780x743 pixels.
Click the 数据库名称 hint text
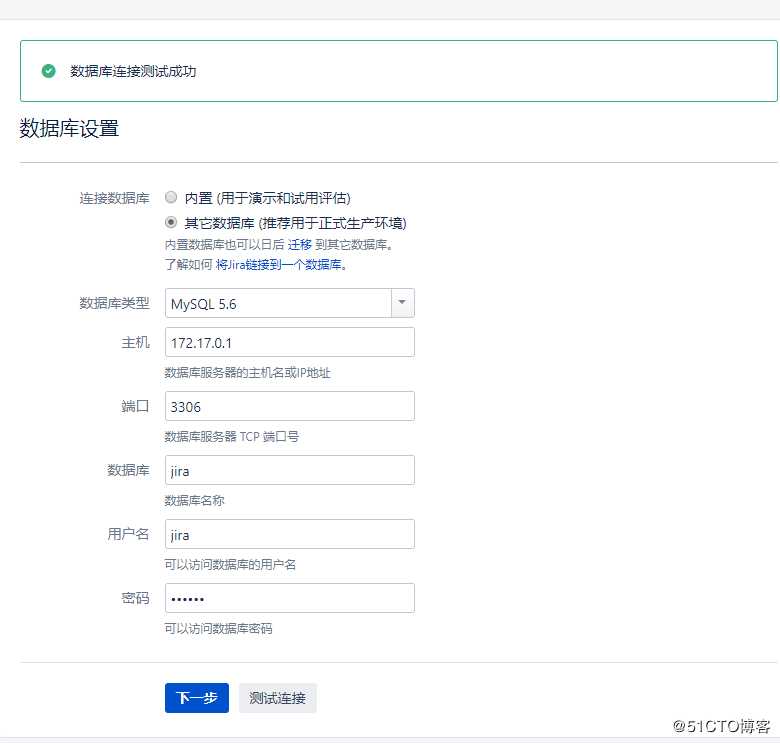(195, 501)
